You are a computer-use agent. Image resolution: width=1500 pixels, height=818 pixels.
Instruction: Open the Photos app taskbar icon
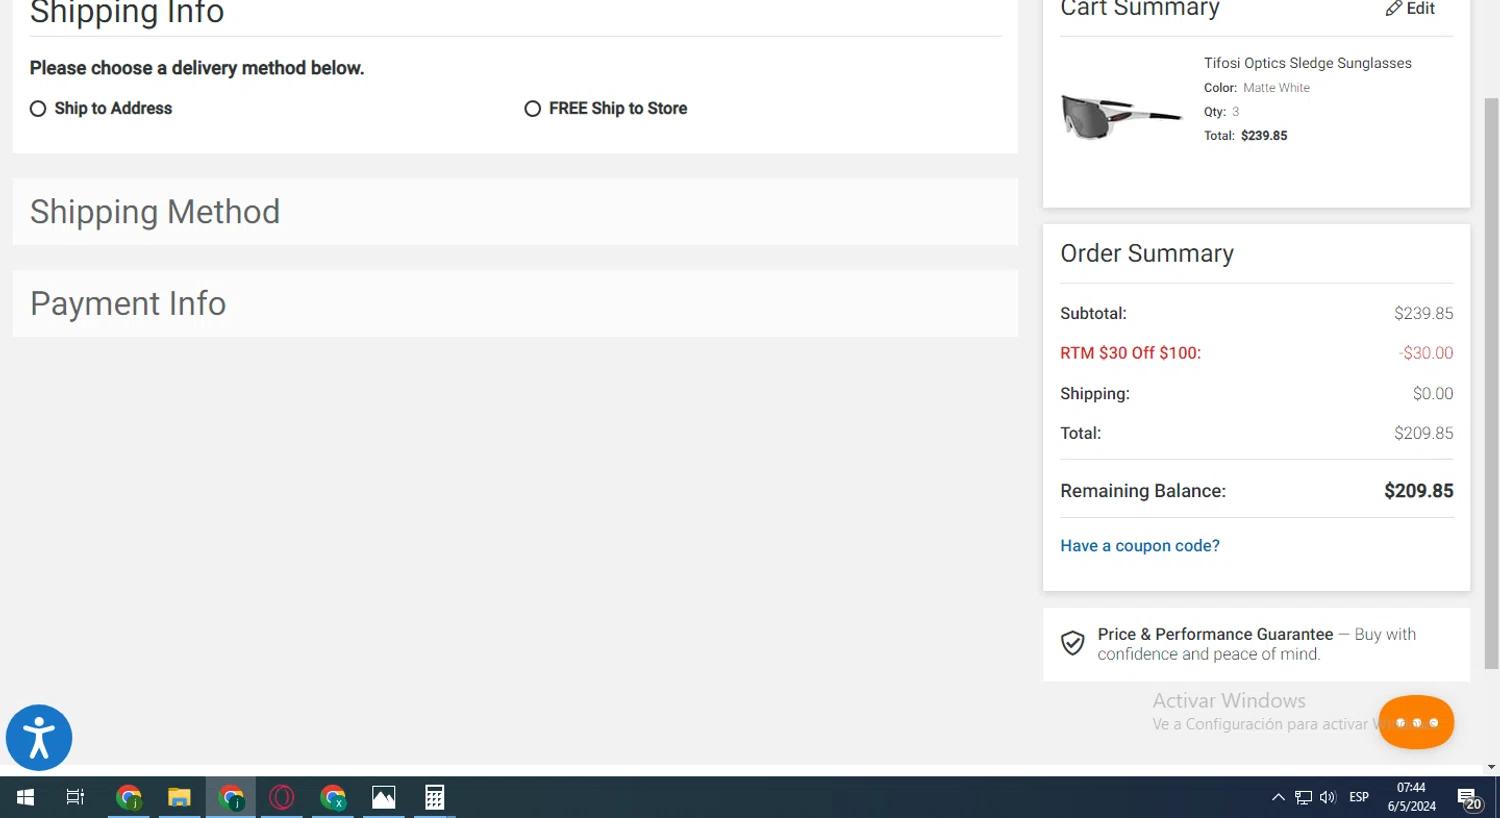pyautogui.click(x=384, y=797)
